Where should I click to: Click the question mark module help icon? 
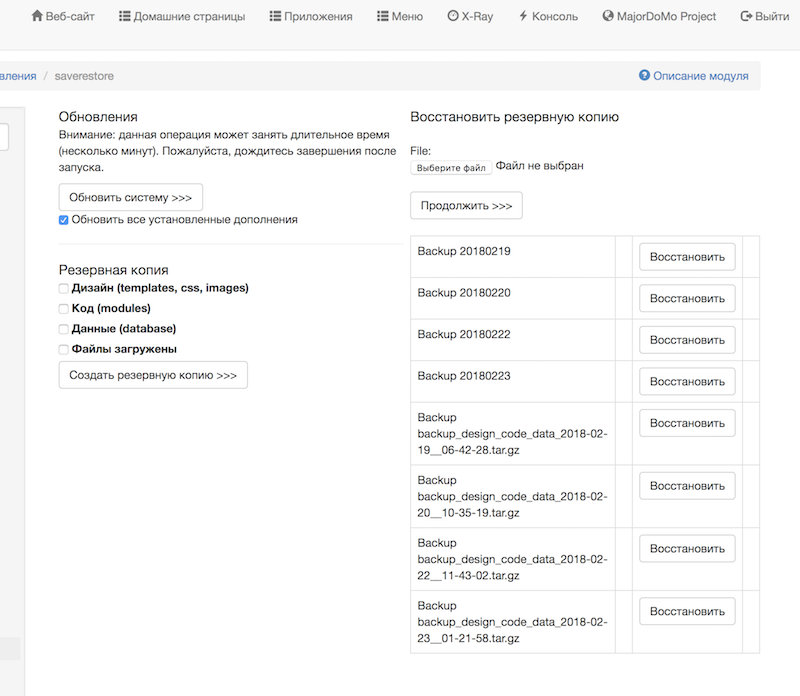pos(644,76)
